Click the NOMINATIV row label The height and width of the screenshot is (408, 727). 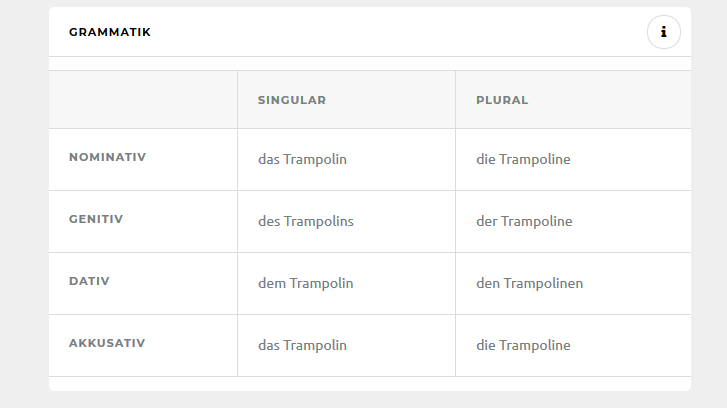[108, 157]
